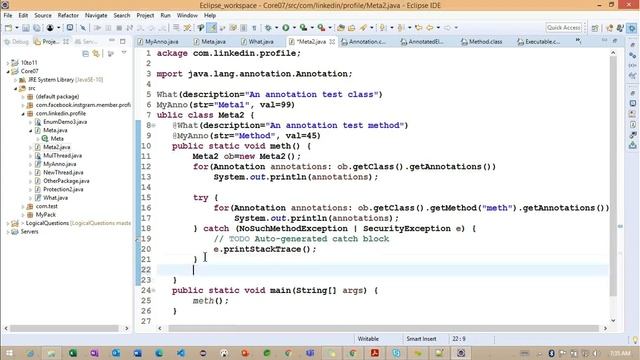Image resolution: width=640 pixels, height=360 pixels.
Task: Select OtherPackage.java in Package Explorer
Action: click(x=67, y=181)
